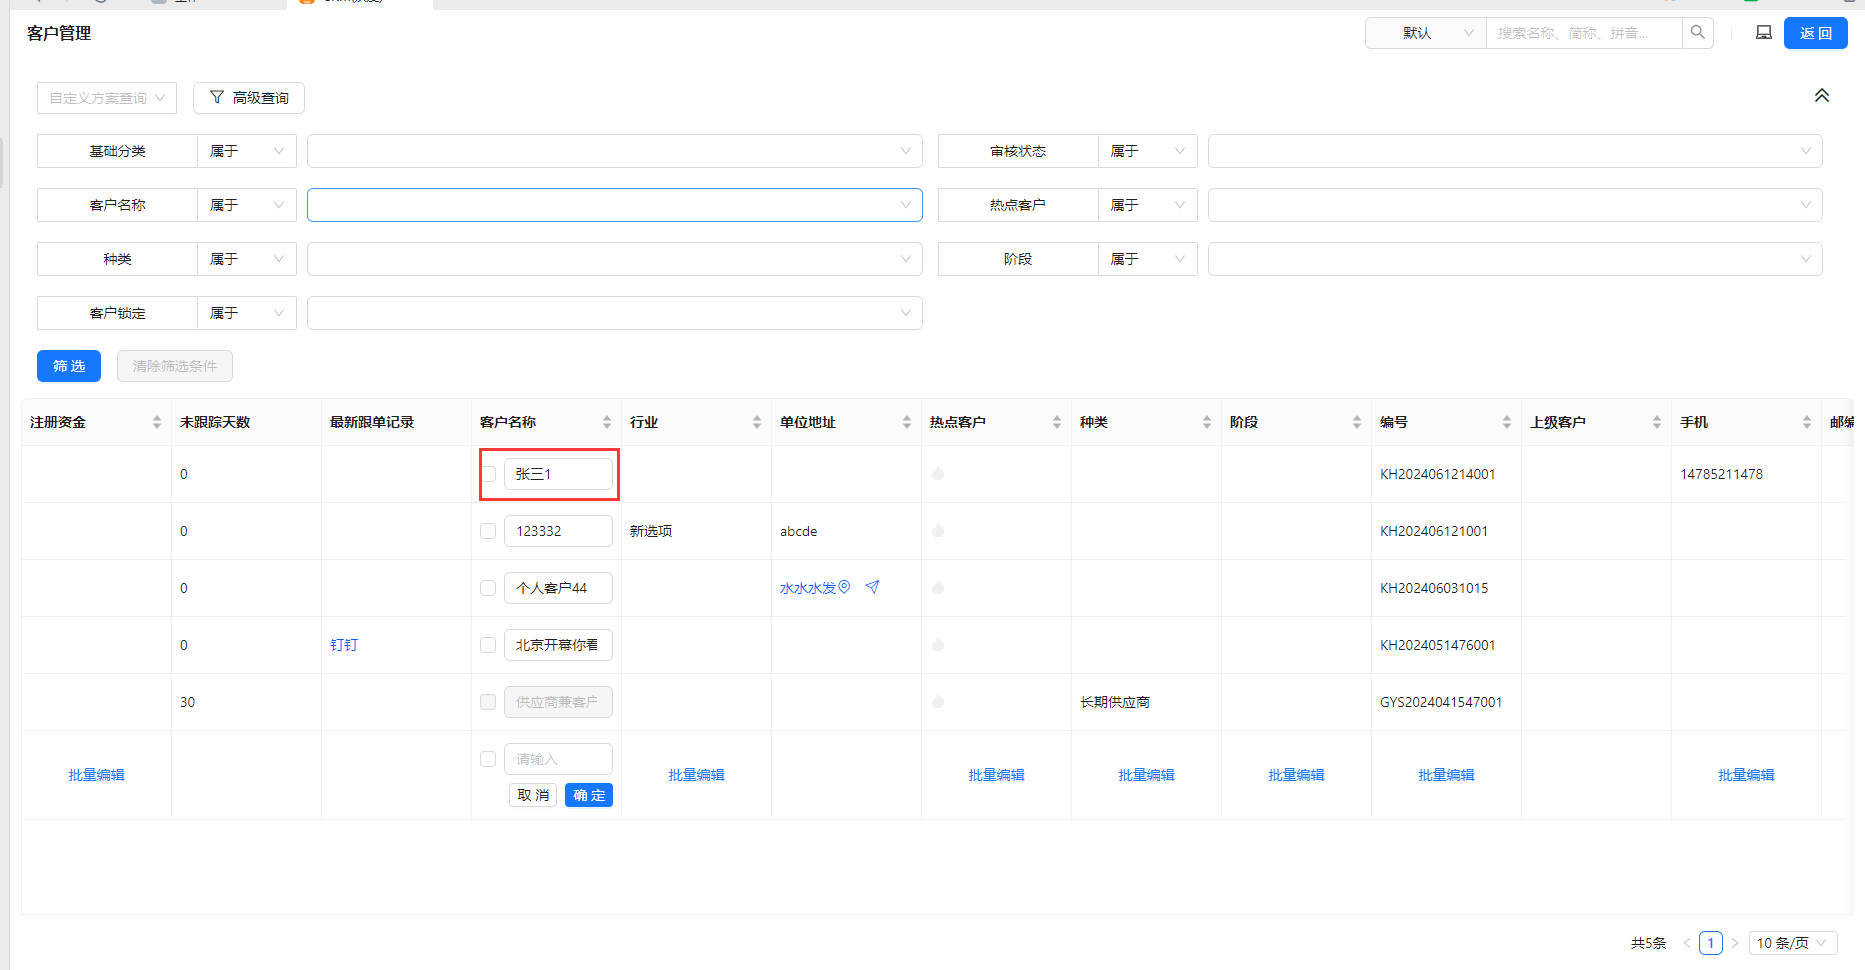Image resolution: width=1865 pixels, height=970 pixels.
Task: Sort by 客户名称 column arrows
Action: [x=607, y=422]
